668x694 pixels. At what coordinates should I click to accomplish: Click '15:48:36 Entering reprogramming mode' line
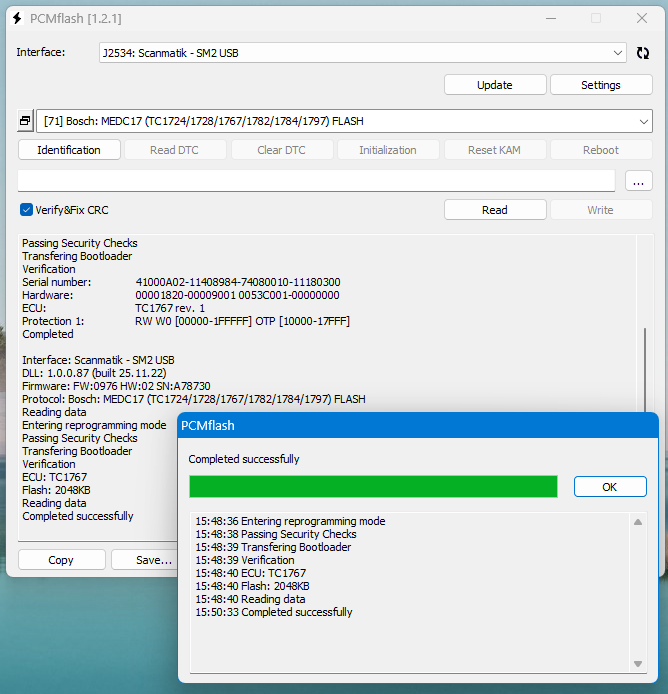(x=290, y=521)
